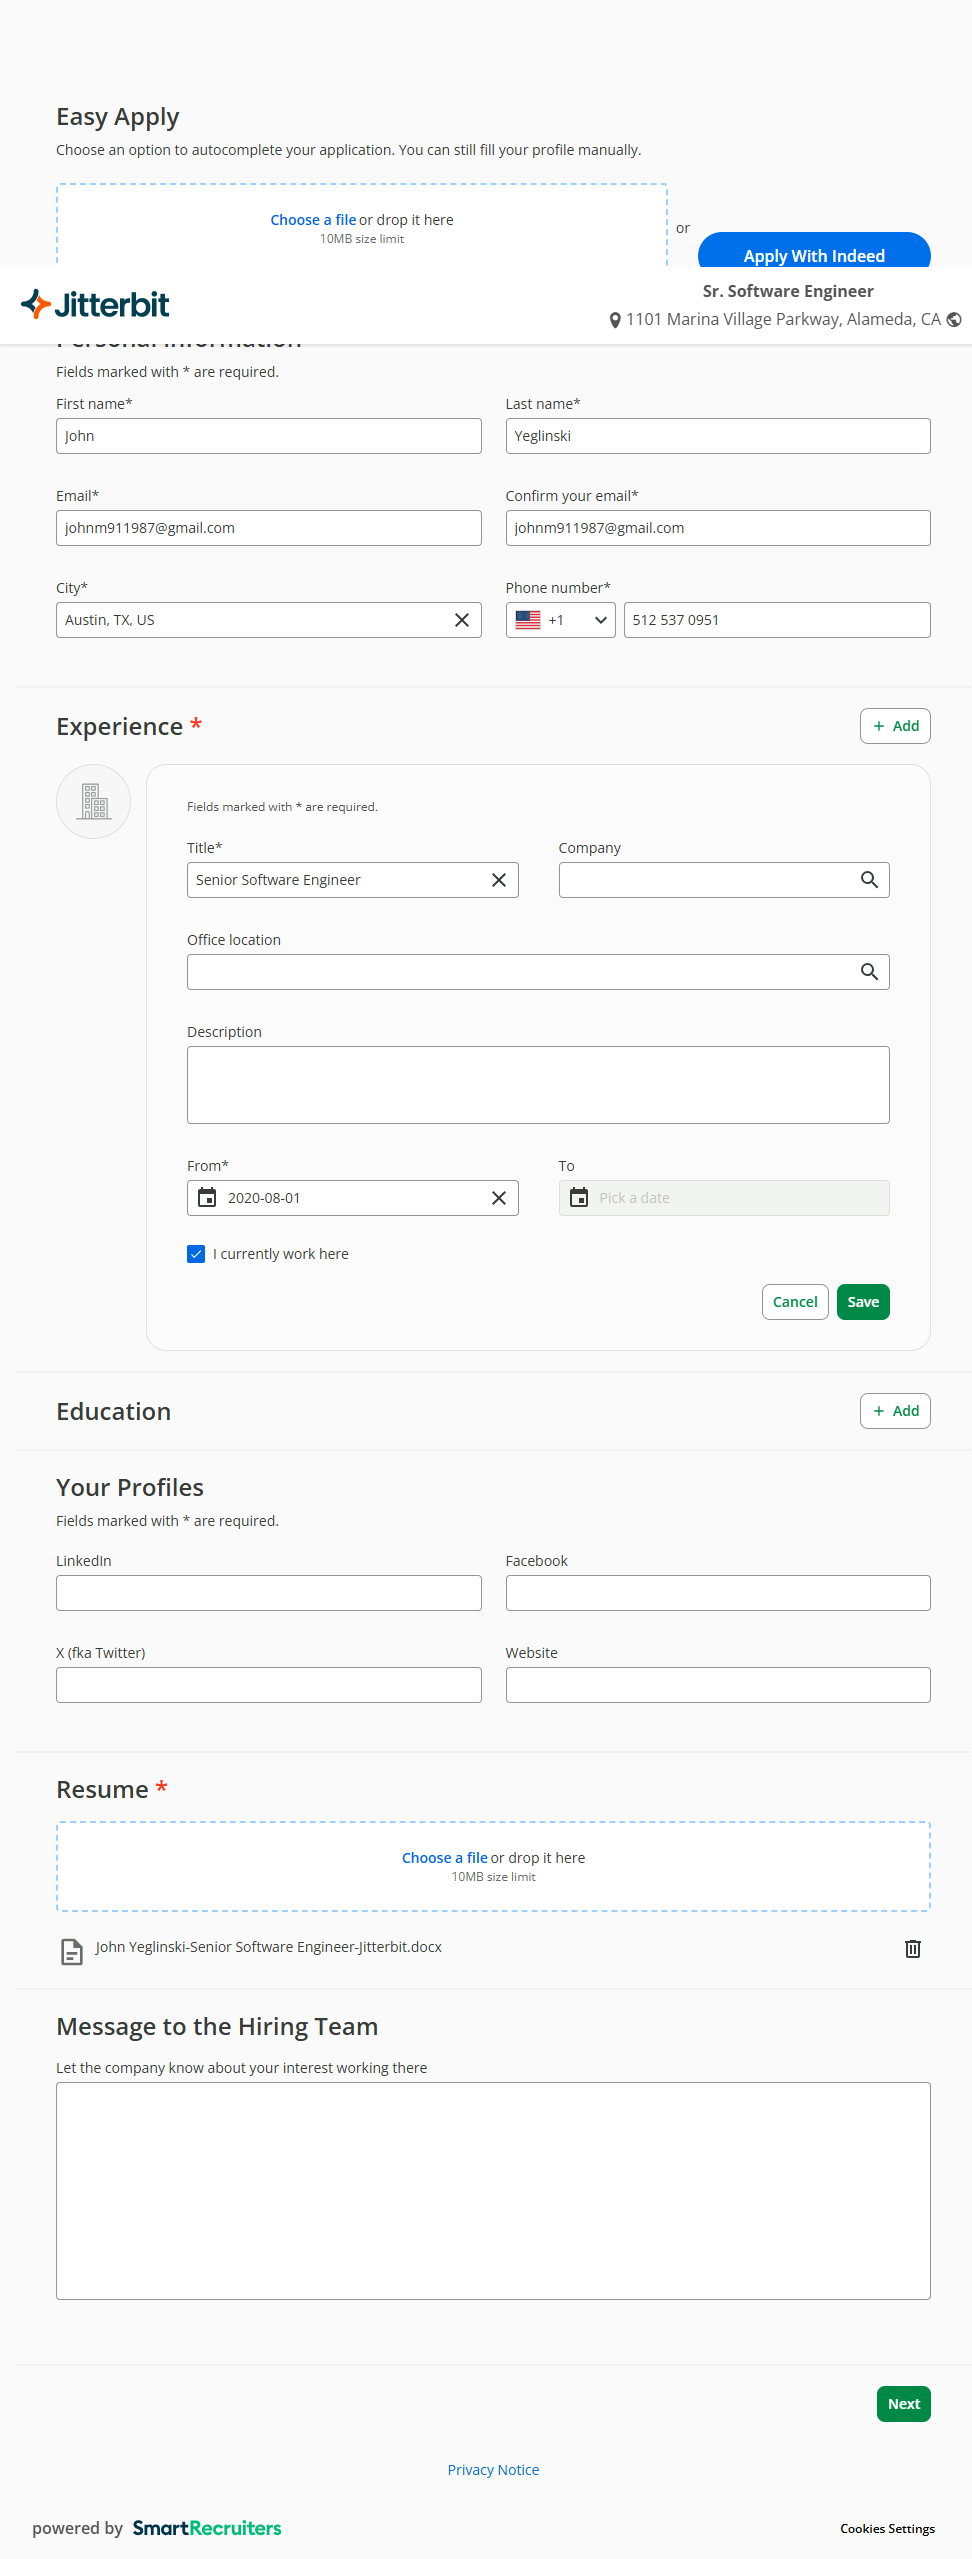Click the Apply With Indeed button
This screenshot has width=972, height=2559.
813,254
